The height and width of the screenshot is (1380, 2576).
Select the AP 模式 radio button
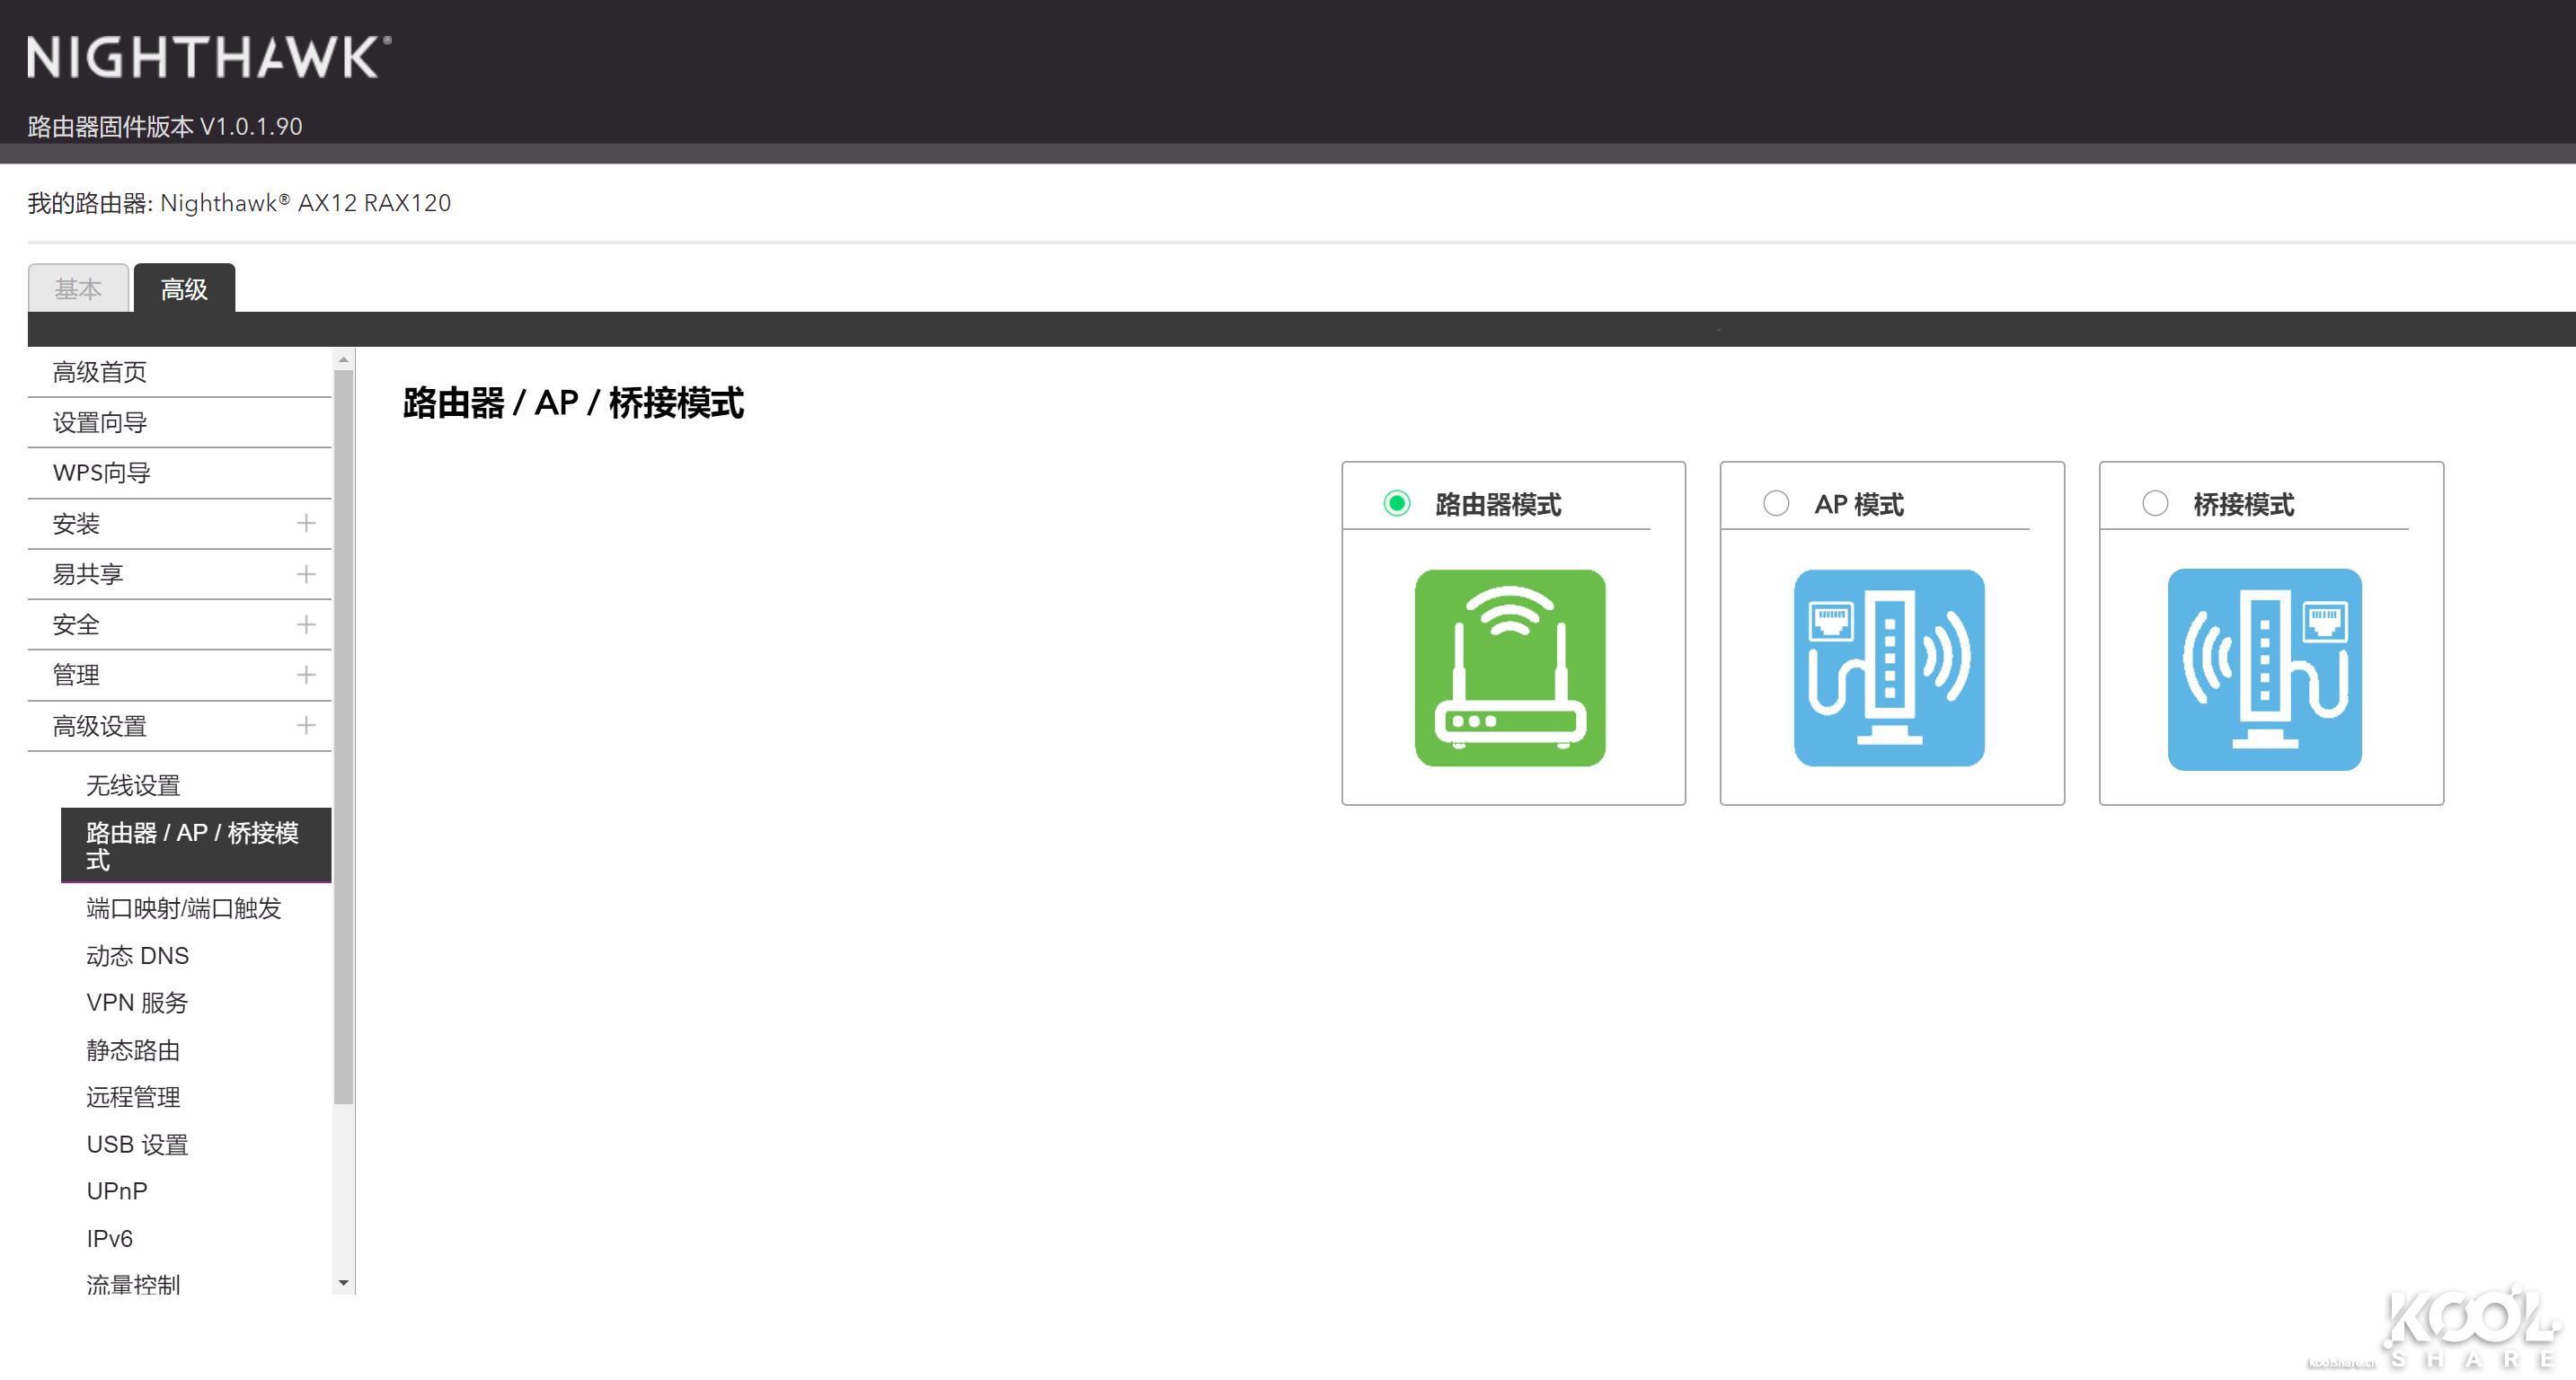click(x=1775, y=503)
